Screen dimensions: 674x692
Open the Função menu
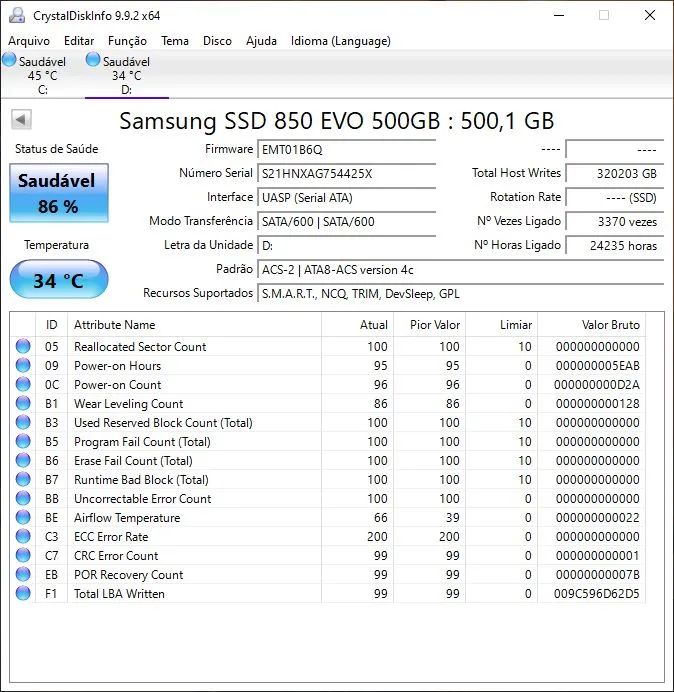tap(128, 41)
